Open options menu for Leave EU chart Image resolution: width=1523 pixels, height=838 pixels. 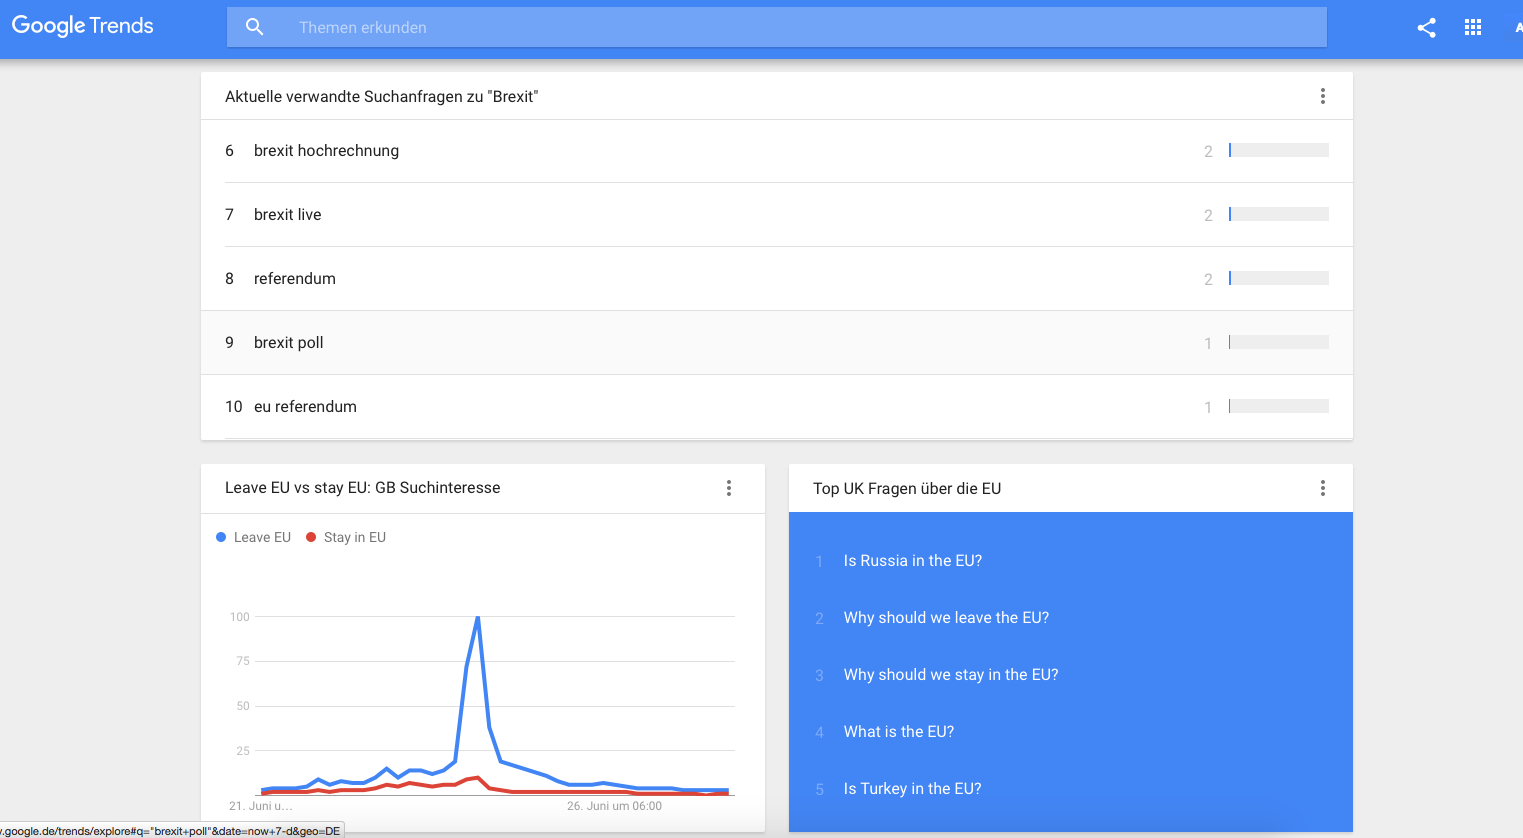pos(728,488)
